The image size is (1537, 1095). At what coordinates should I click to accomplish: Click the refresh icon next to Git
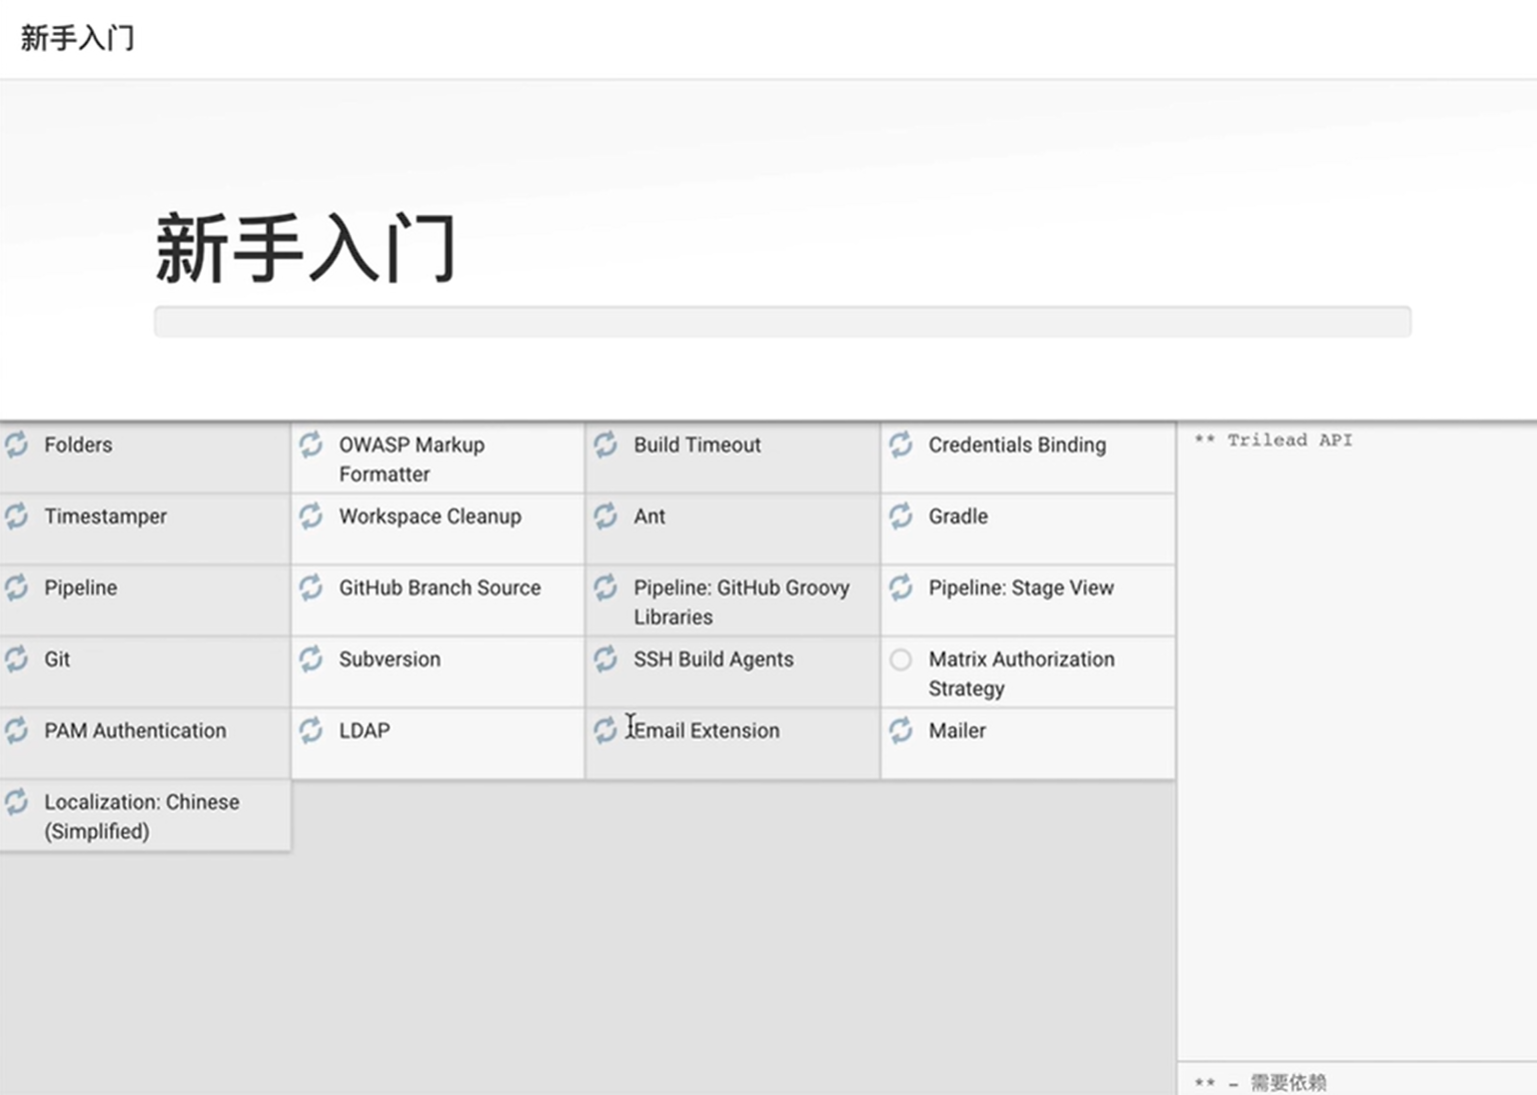tap(17, 659)
